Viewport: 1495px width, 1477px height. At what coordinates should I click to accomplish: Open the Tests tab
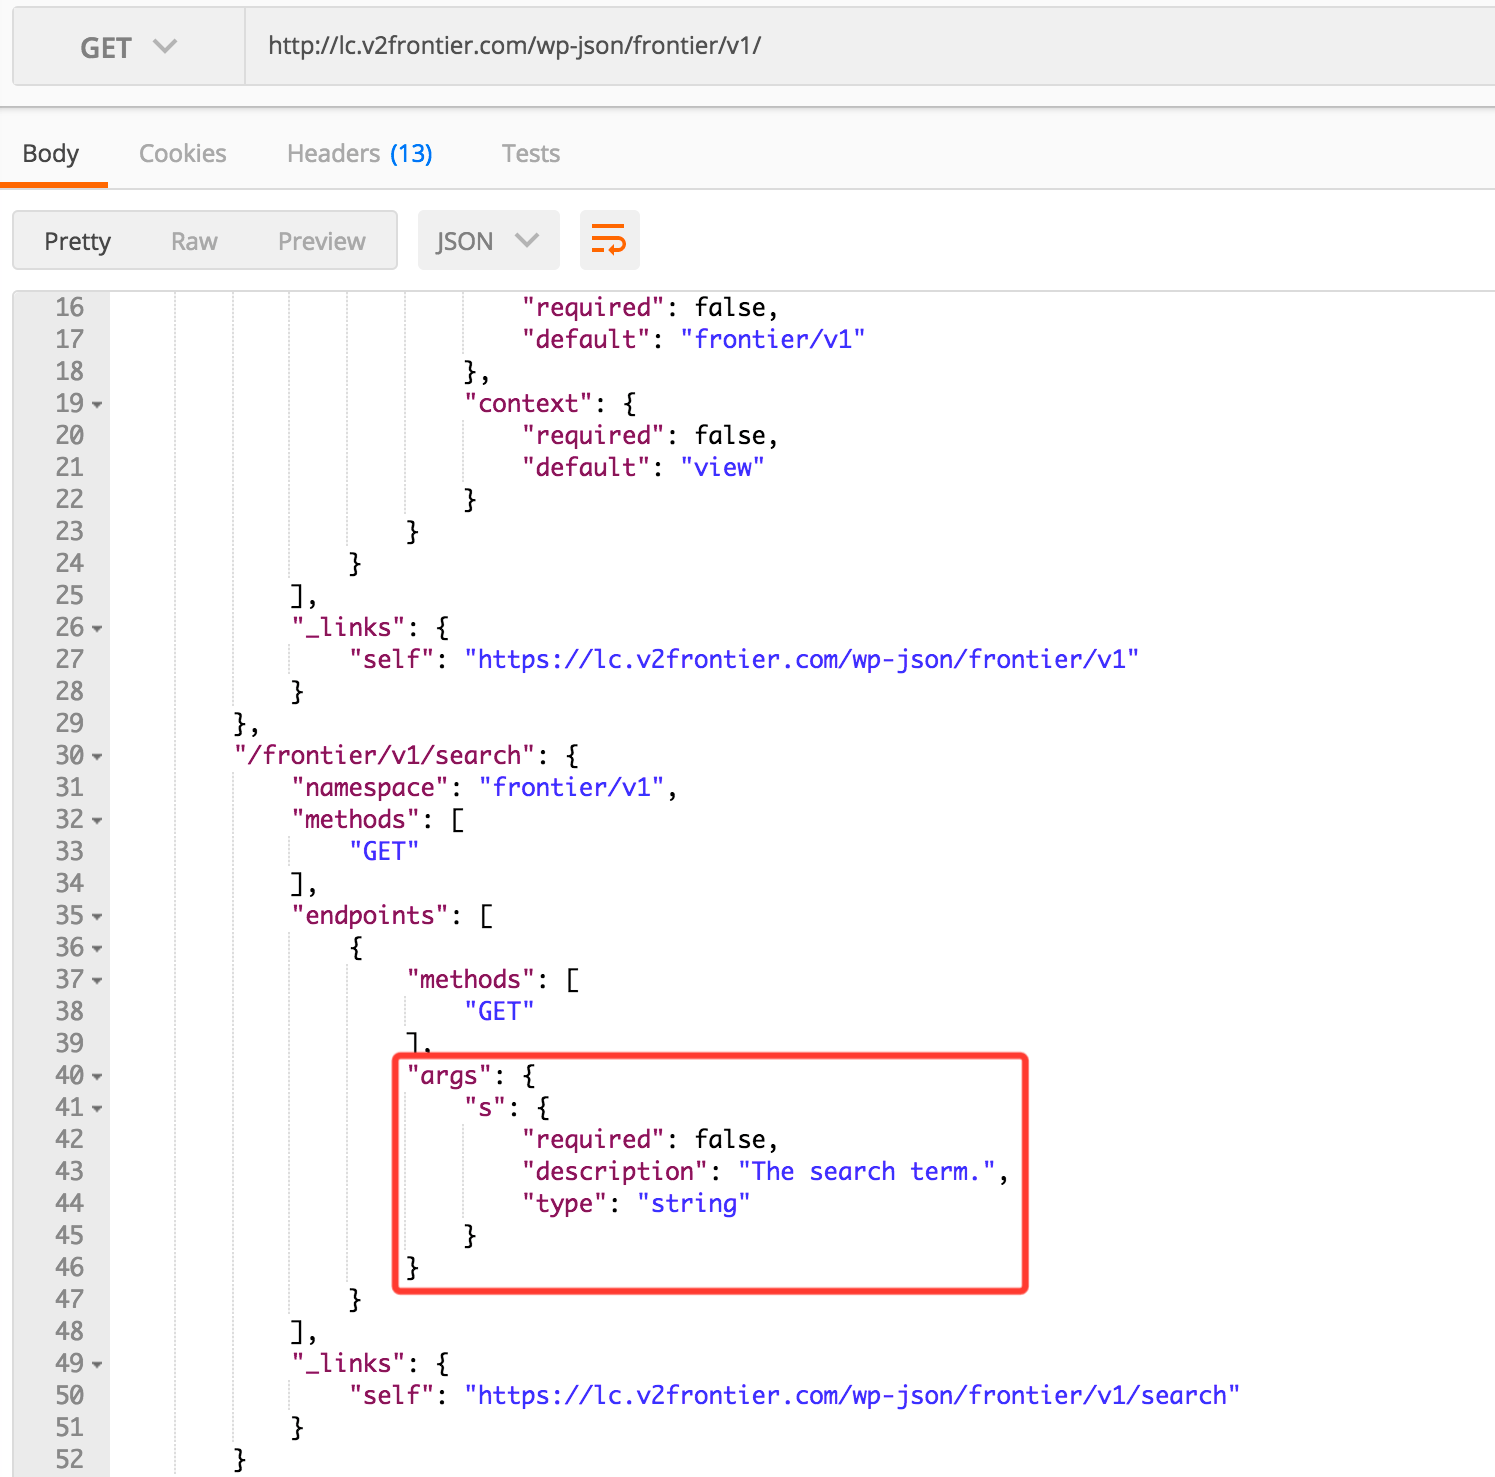pos(531,154)
